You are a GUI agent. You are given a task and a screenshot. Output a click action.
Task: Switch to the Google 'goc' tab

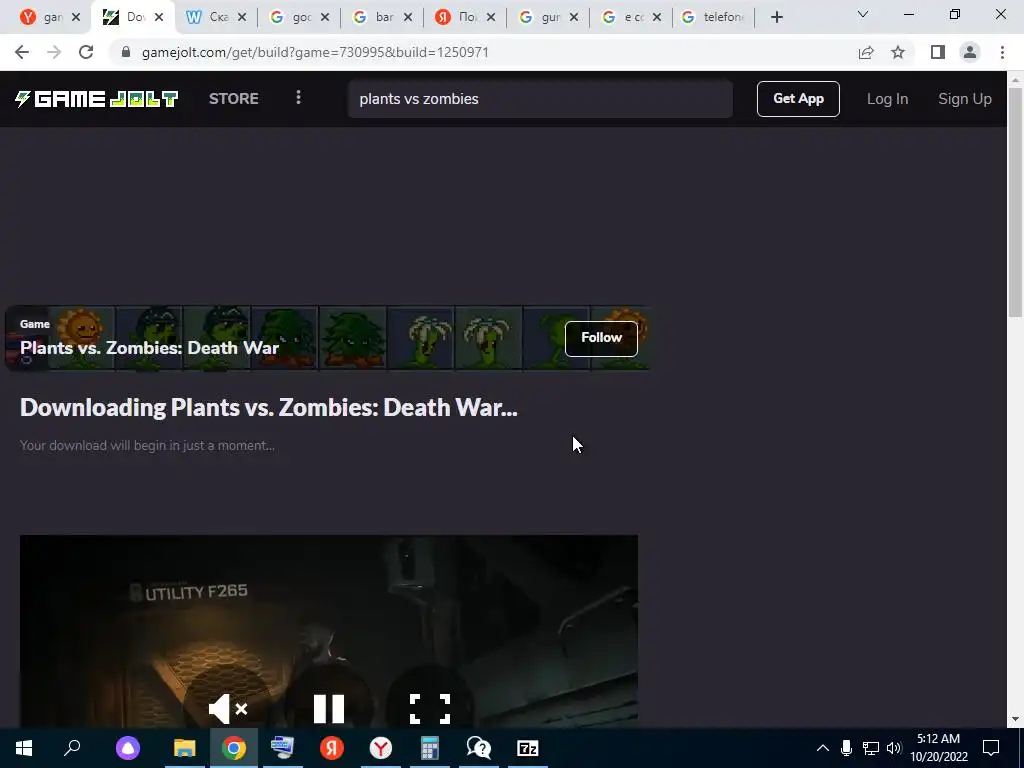tap(291, 17)
